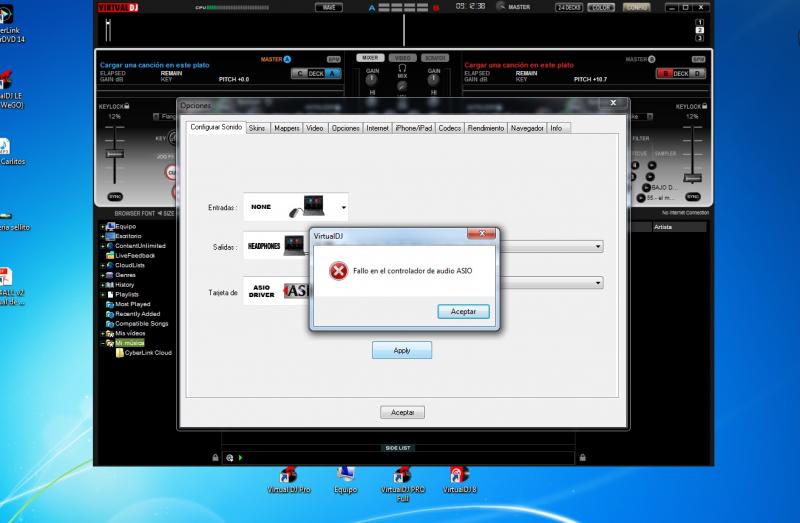Toggle right deck KEYLOCK padlock
This screenshot has height=523, width=800.
pyautogui.click(x=704, y=106)
